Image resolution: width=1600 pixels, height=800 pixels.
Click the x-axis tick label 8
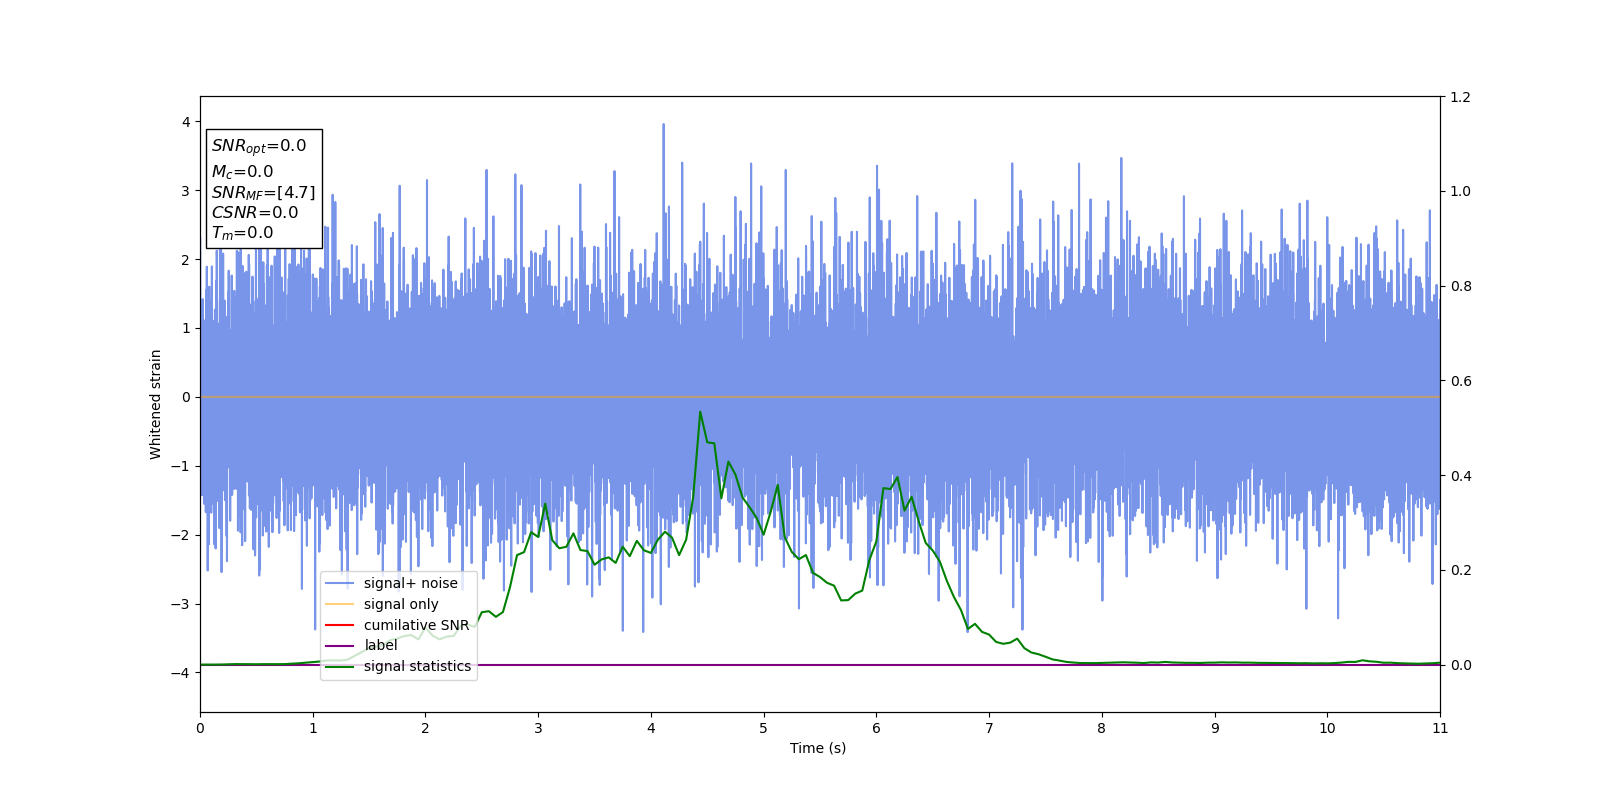[x=1102, y=728]
